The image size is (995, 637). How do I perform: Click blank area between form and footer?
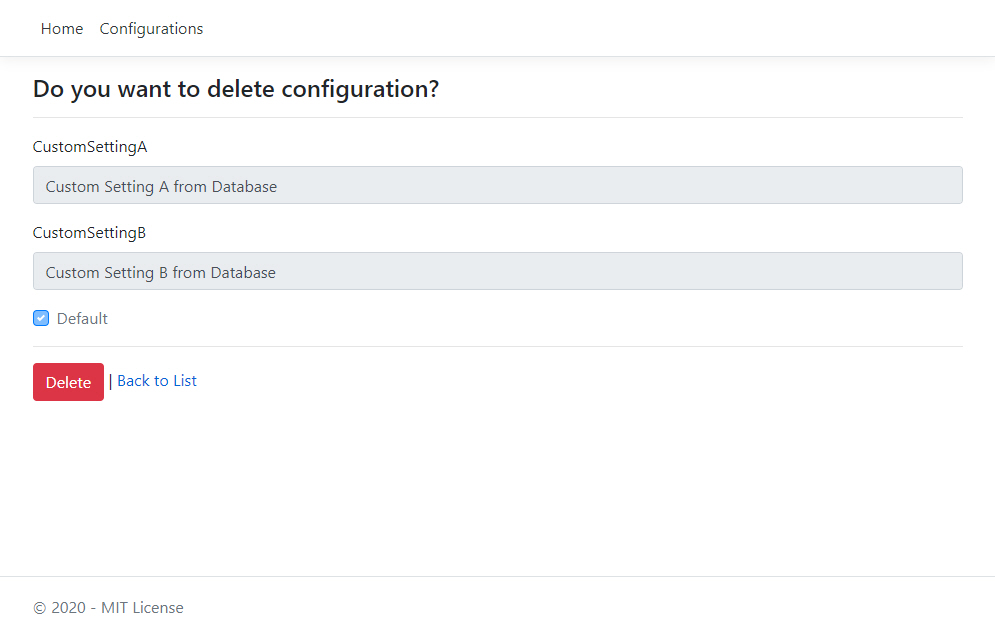point(497,490)
